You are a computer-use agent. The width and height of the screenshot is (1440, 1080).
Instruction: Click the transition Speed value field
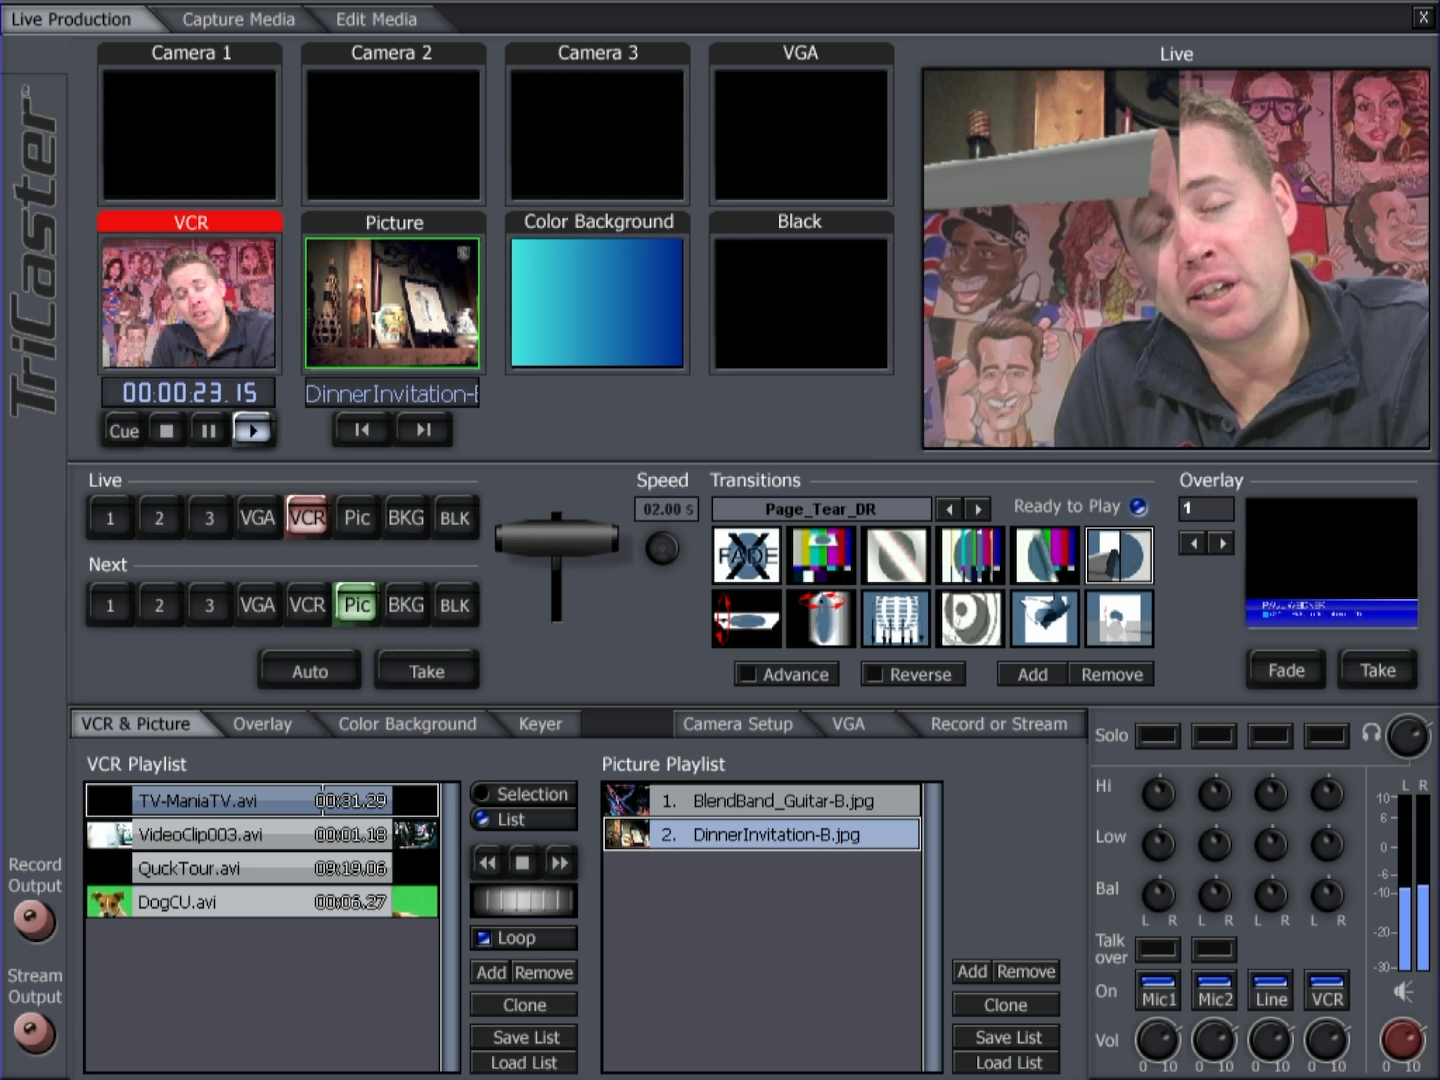[667, 509]
